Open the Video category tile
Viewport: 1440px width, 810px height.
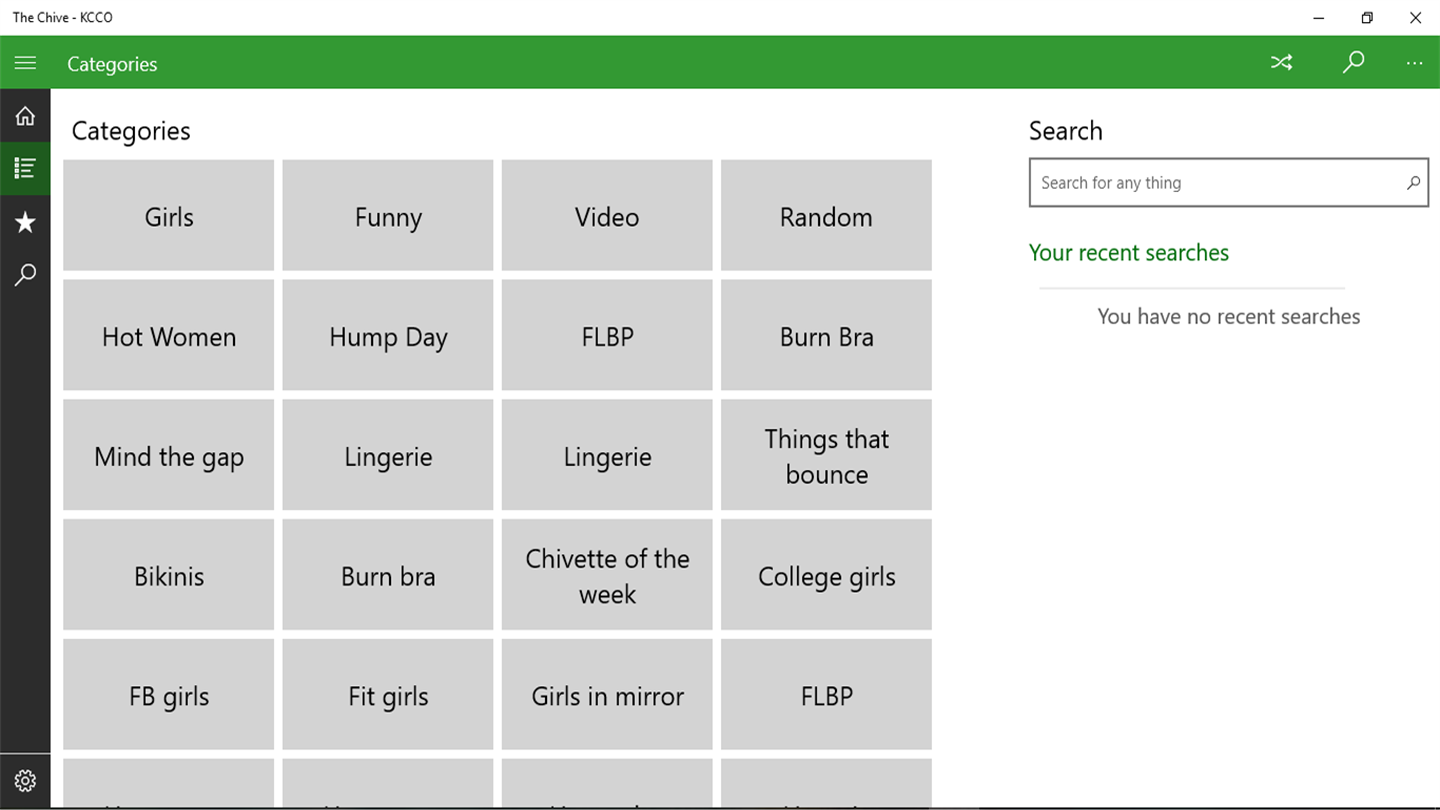[x=607, y=216]
